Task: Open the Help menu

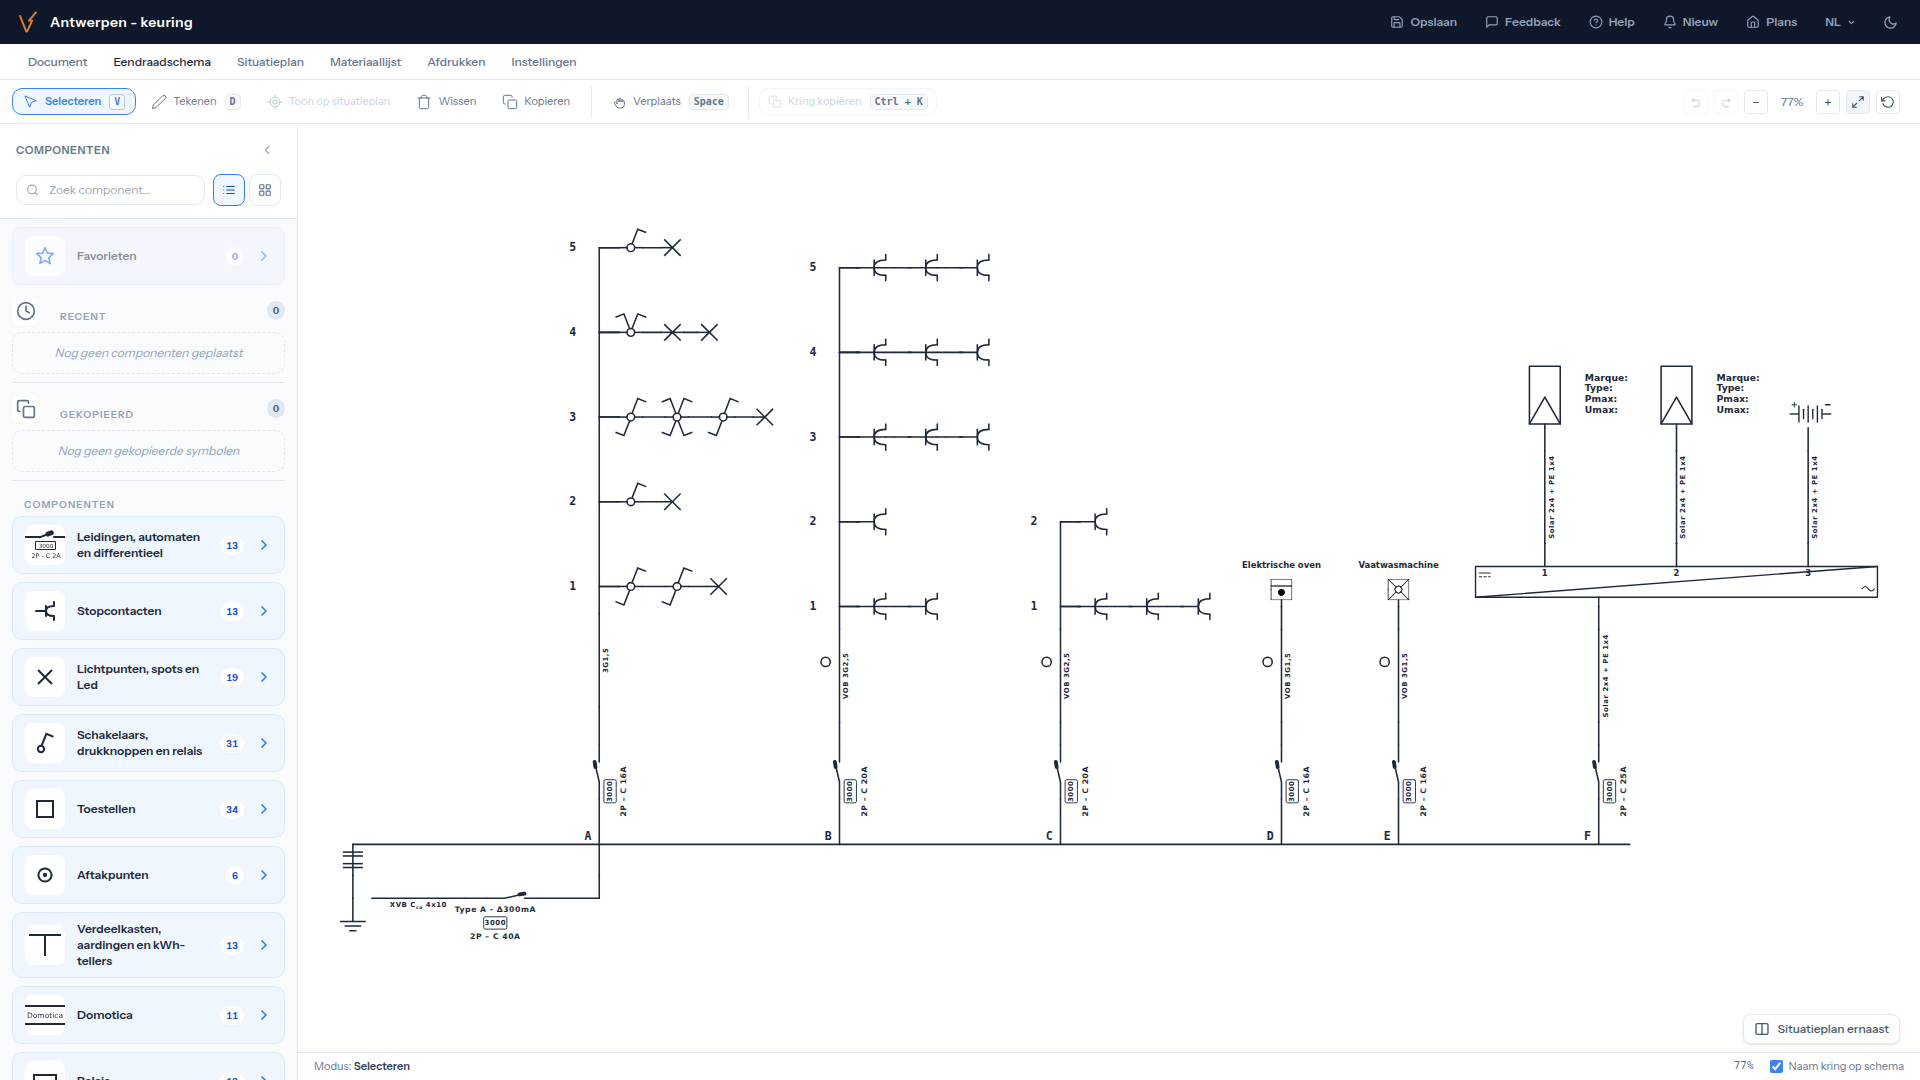Action: pos(1611,22)
